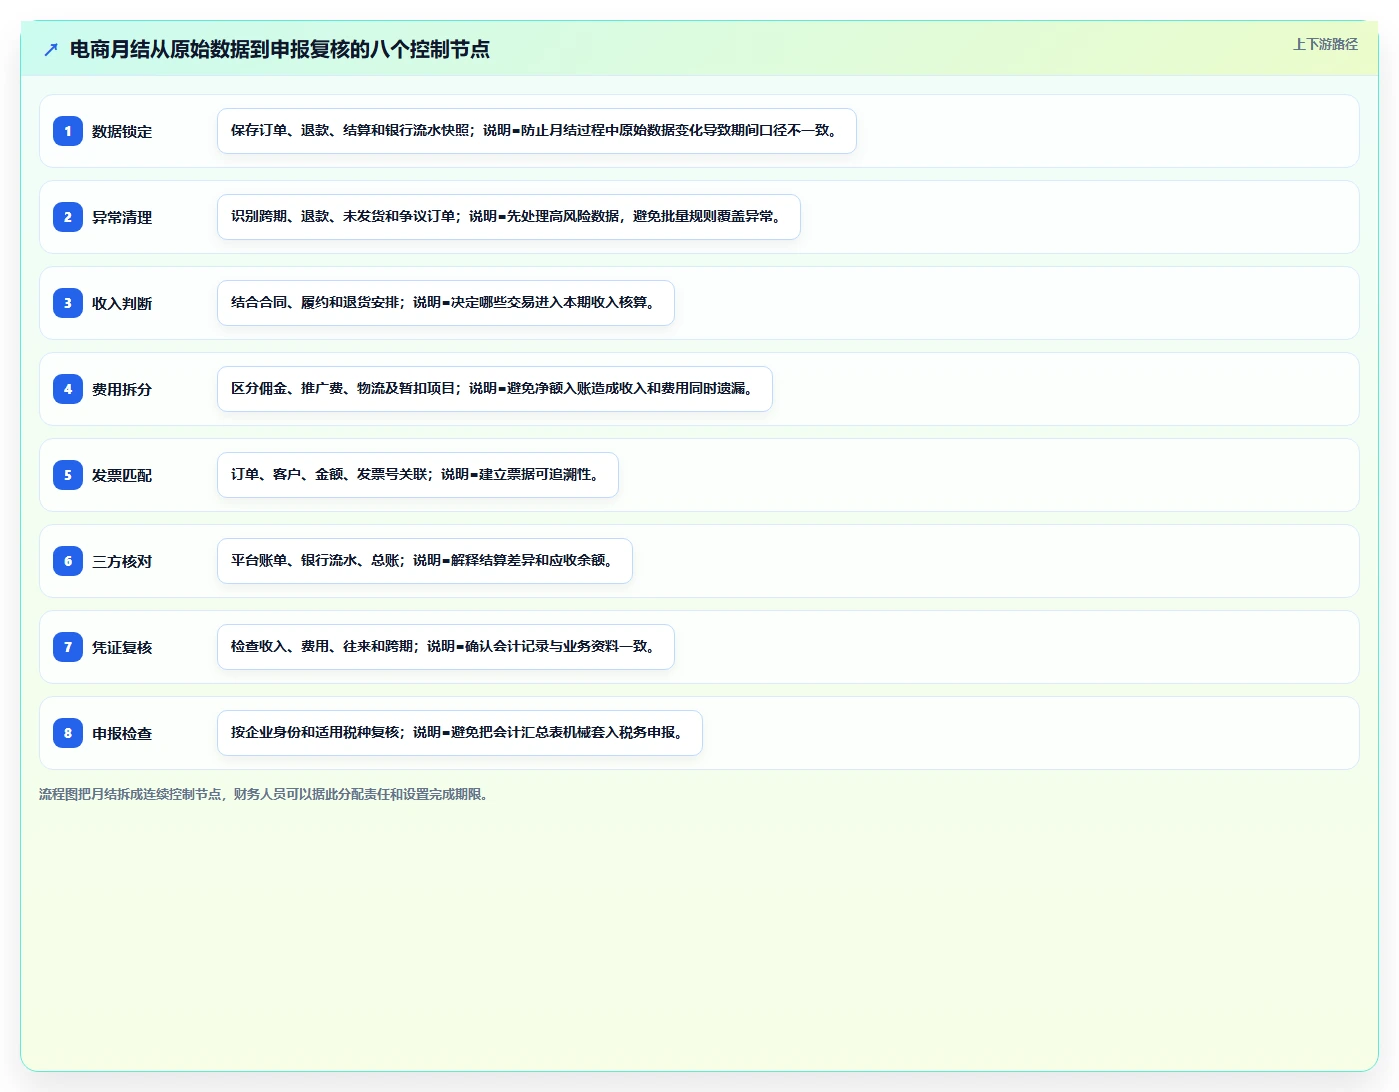1399x1092 pixels.
Task: Select the 三方核对 step label
Action: pos(122,561)
